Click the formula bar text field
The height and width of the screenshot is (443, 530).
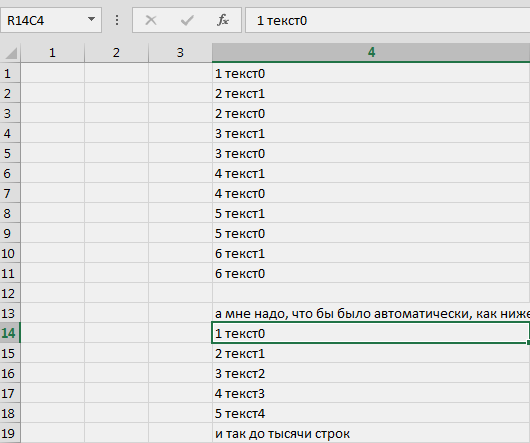(x=387, y=20)
